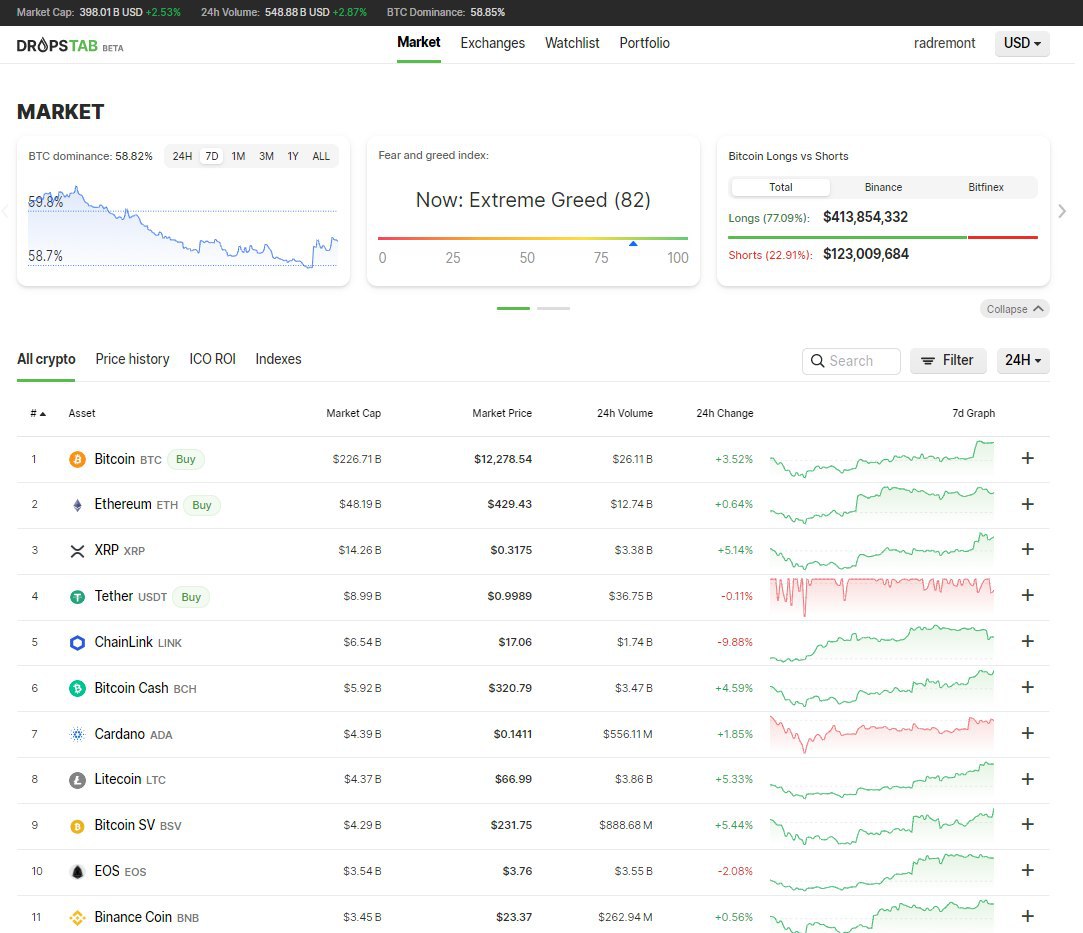
Task: Click the Bitcoin SV icon
Action: tap(77, 826)
